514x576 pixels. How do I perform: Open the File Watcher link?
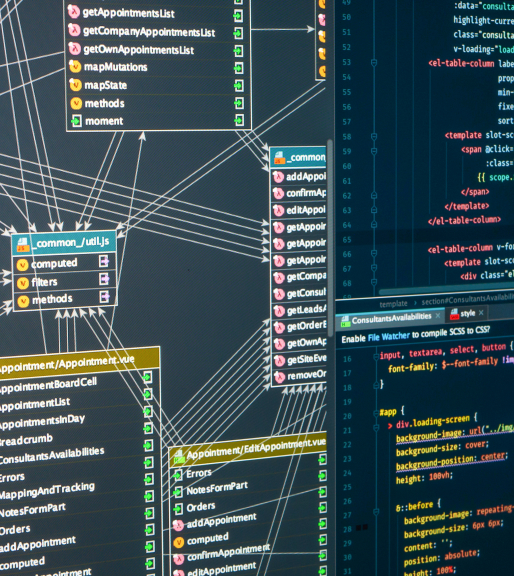coord(388,336)
